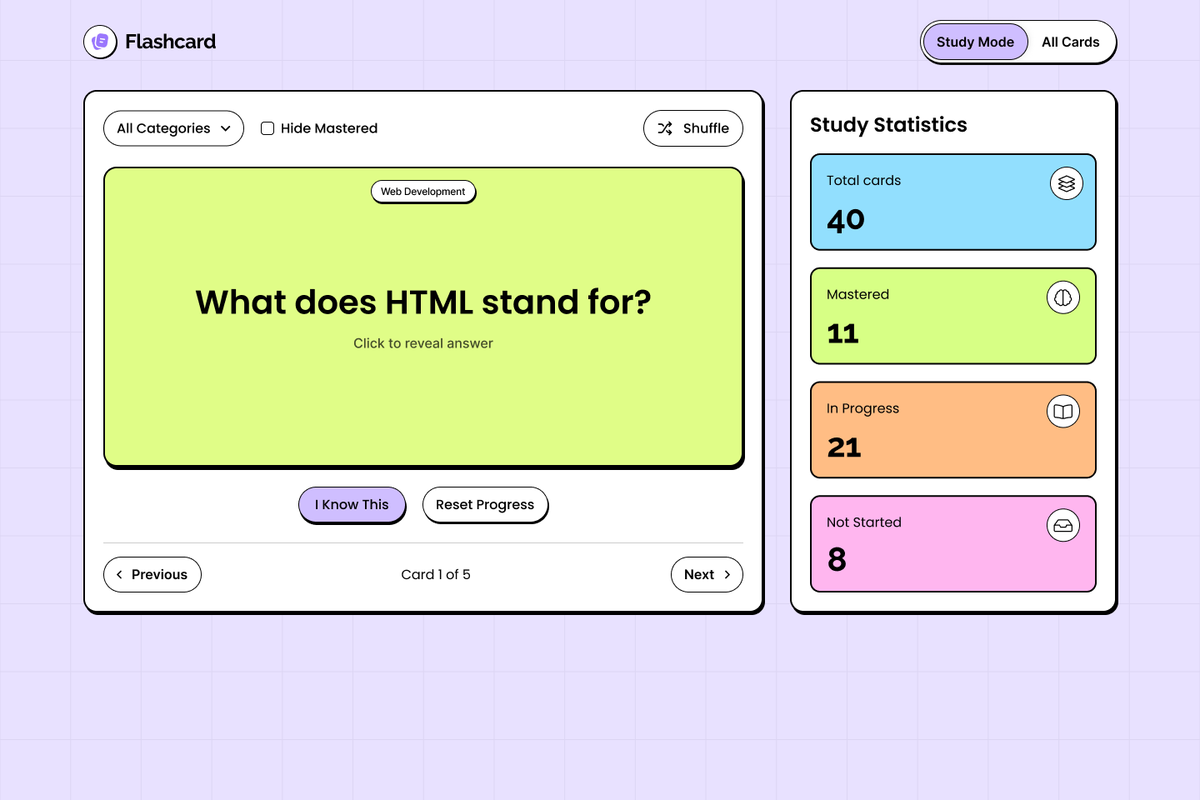Click the Not Started statistics card
1200x800 pixels.
coord(952,543)
